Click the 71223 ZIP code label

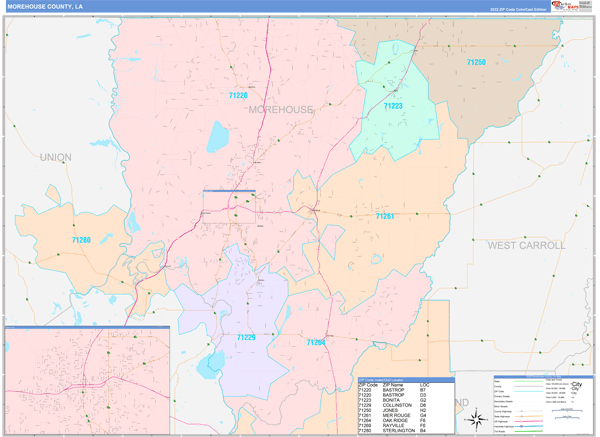coord(392,106)
